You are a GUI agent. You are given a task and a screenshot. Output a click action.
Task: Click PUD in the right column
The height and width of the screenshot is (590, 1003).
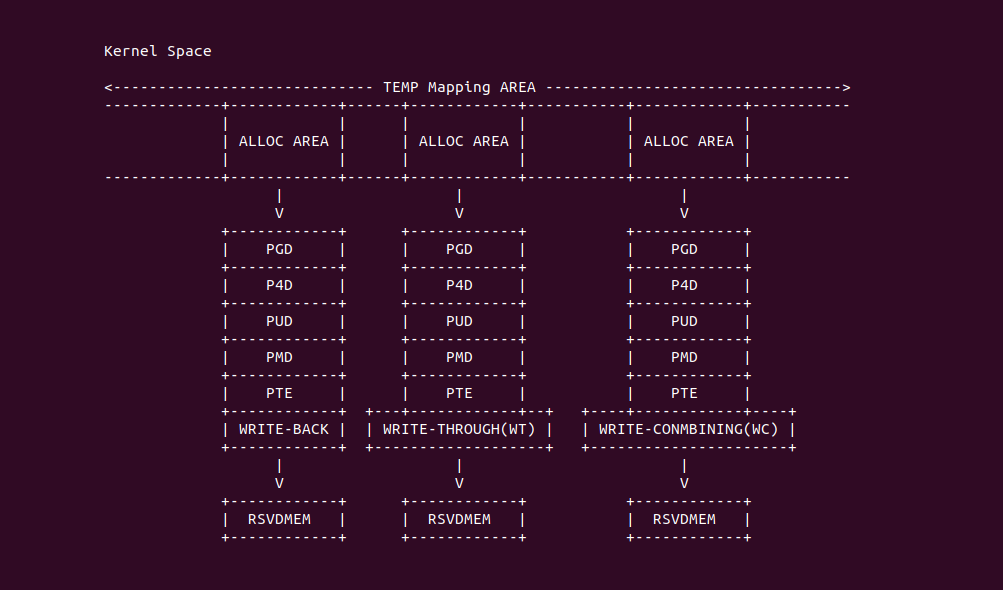684,321
